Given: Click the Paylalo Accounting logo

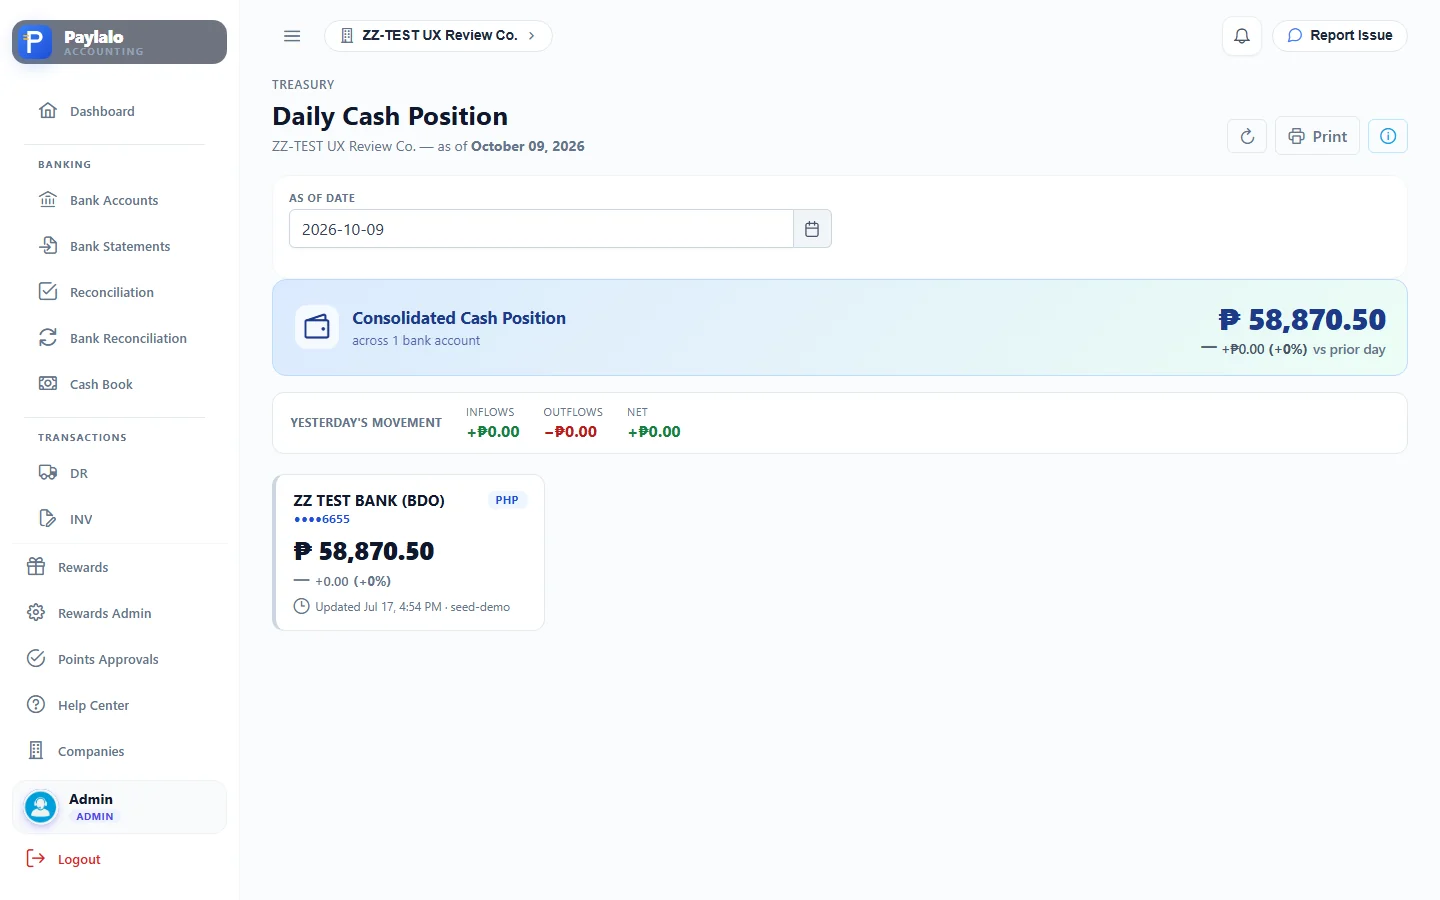Looking at the screenshot, I should [x=119, y=42].
